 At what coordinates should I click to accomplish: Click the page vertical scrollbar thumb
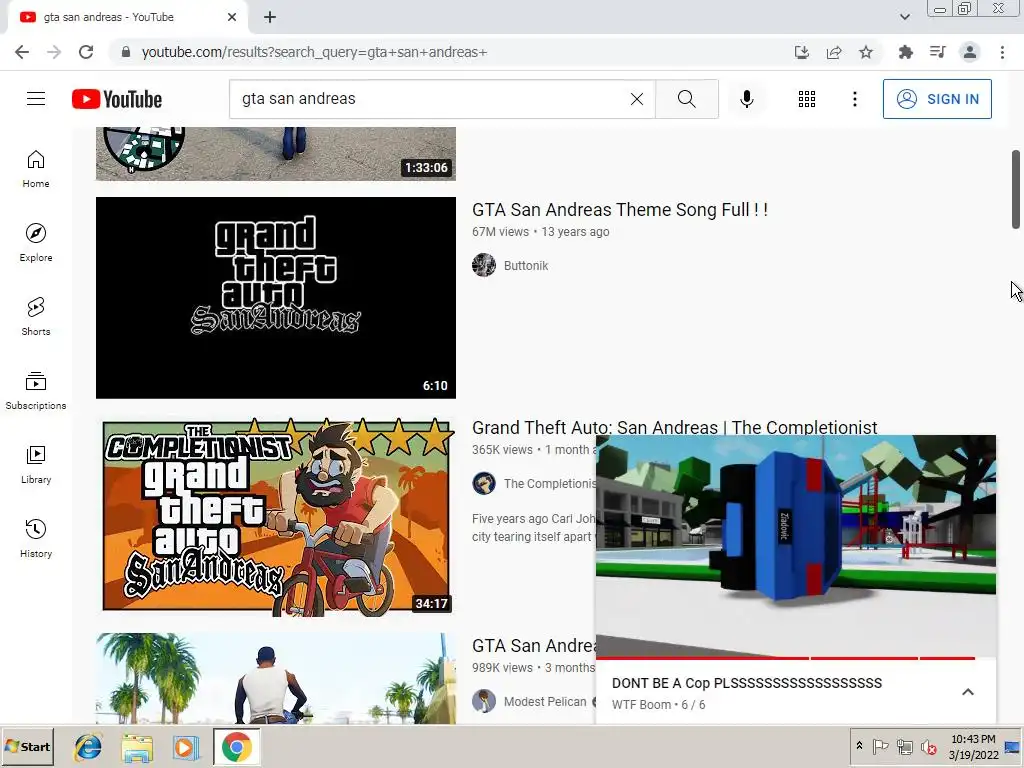1016,189
